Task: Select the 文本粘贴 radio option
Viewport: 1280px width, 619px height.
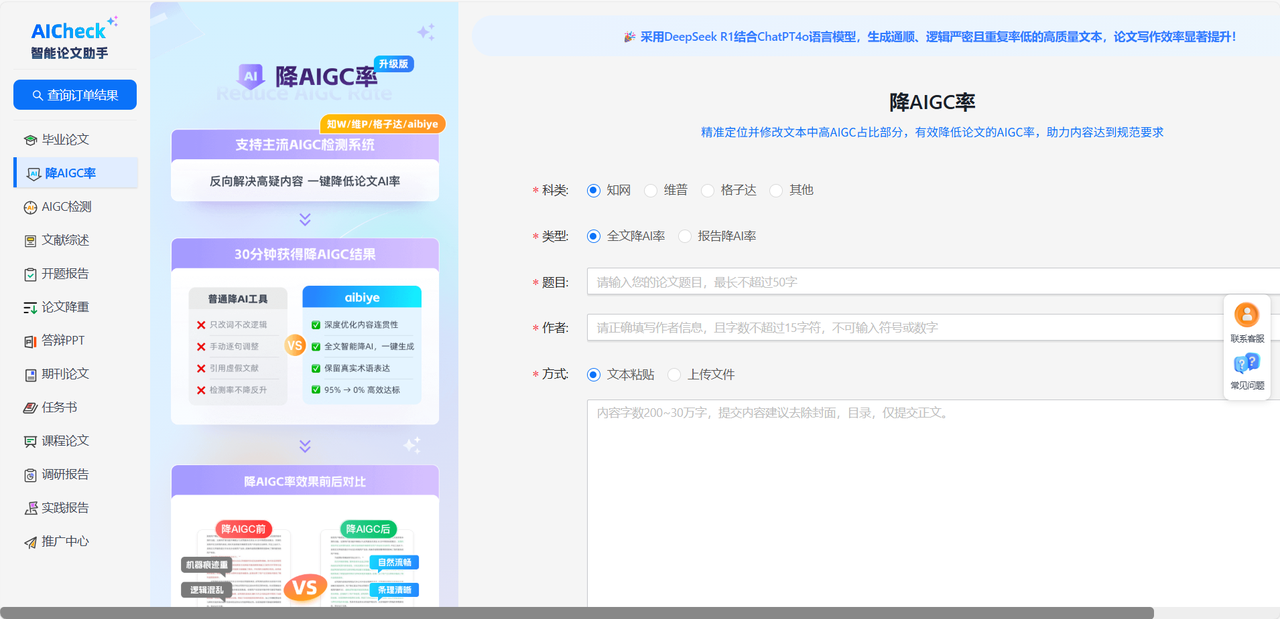Action: [x=594, y=374]
